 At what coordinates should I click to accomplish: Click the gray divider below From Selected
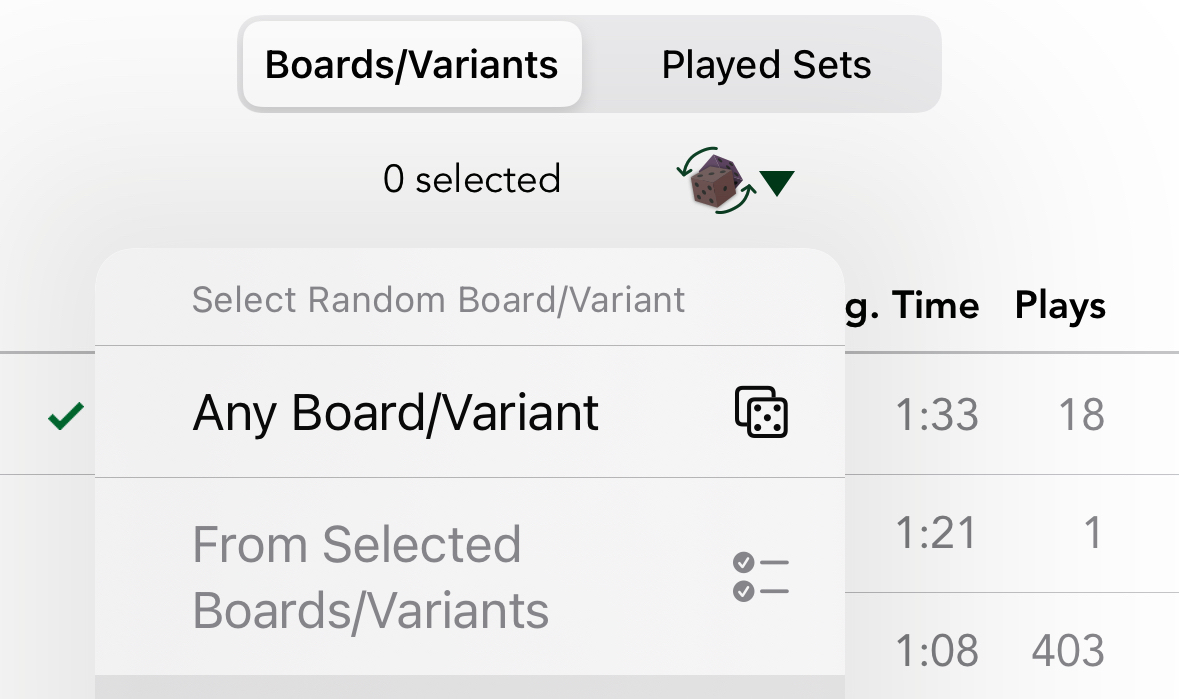[x=470, y=687]
